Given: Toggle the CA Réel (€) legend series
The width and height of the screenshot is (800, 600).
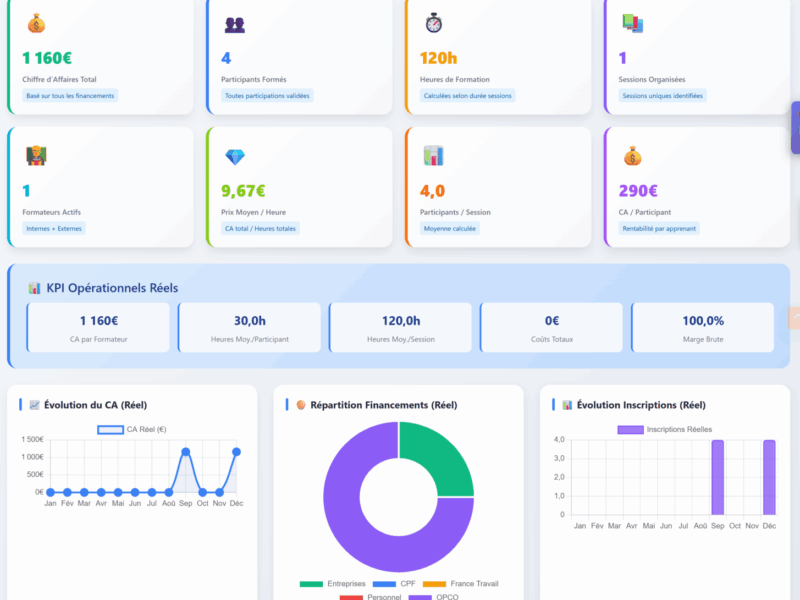Looking at the screenshot, I should coord(131,429).
